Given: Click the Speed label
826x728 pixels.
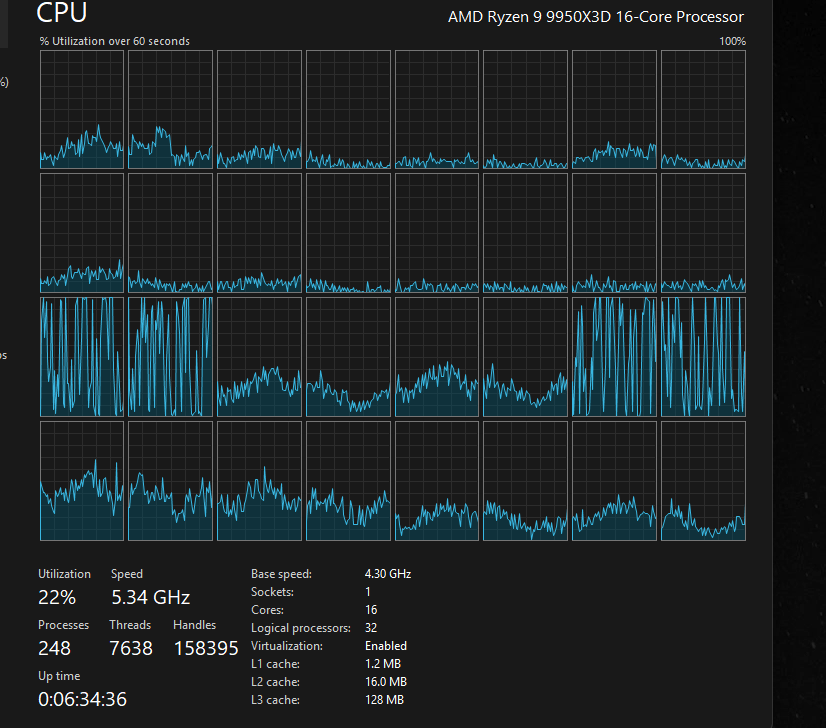Looking at the screenshot, I should [127, 574].
